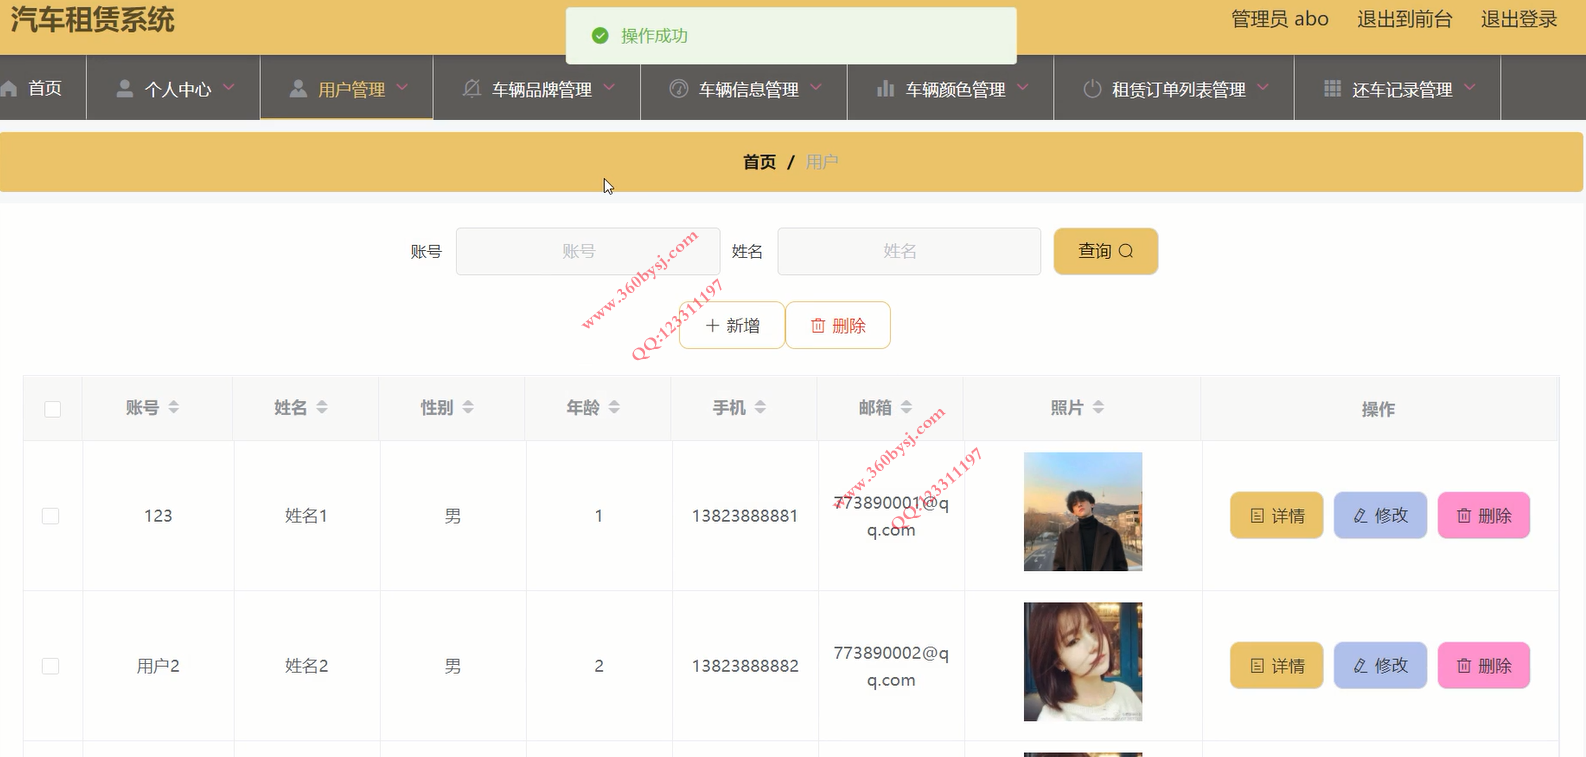
Task: Open the 用户管理 menu
Action: point(347,88)
